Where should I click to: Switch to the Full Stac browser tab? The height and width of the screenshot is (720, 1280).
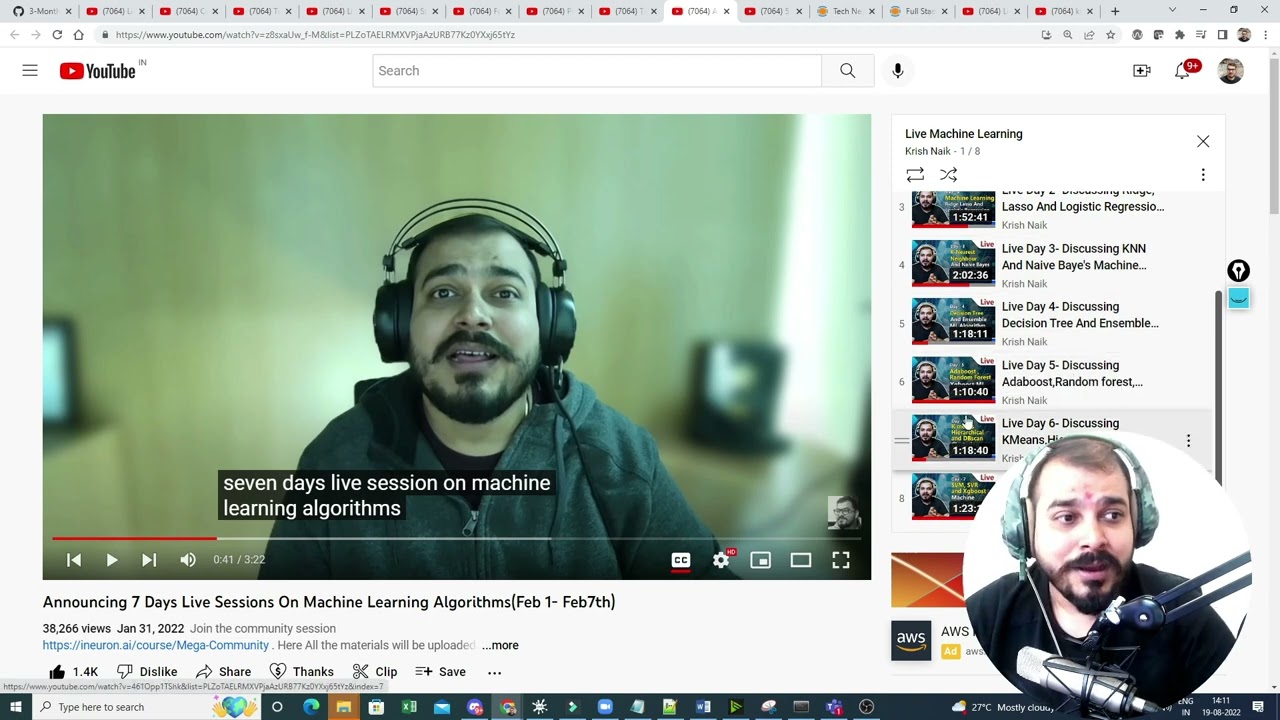(x=918, y=11)
